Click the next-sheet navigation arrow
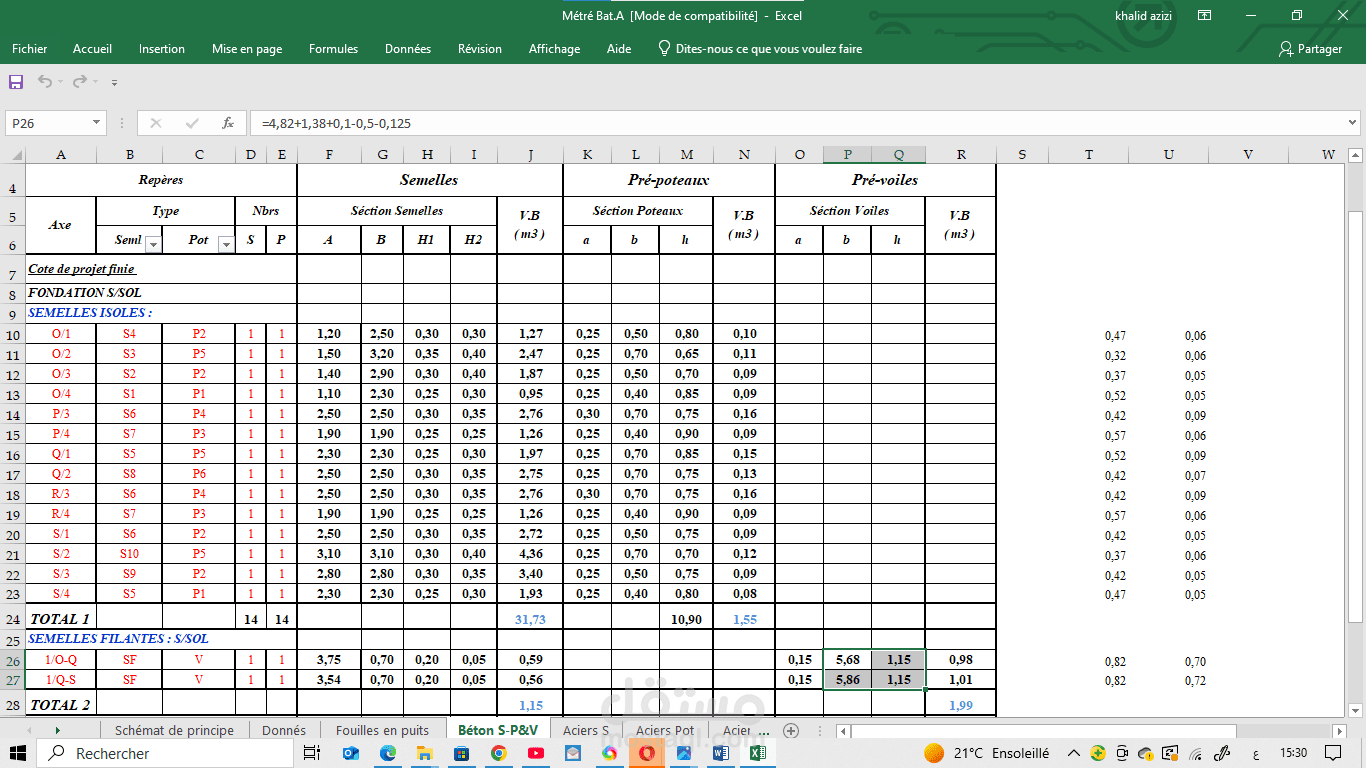This screenshot has width=1366, height=768. tap(57, 730)
